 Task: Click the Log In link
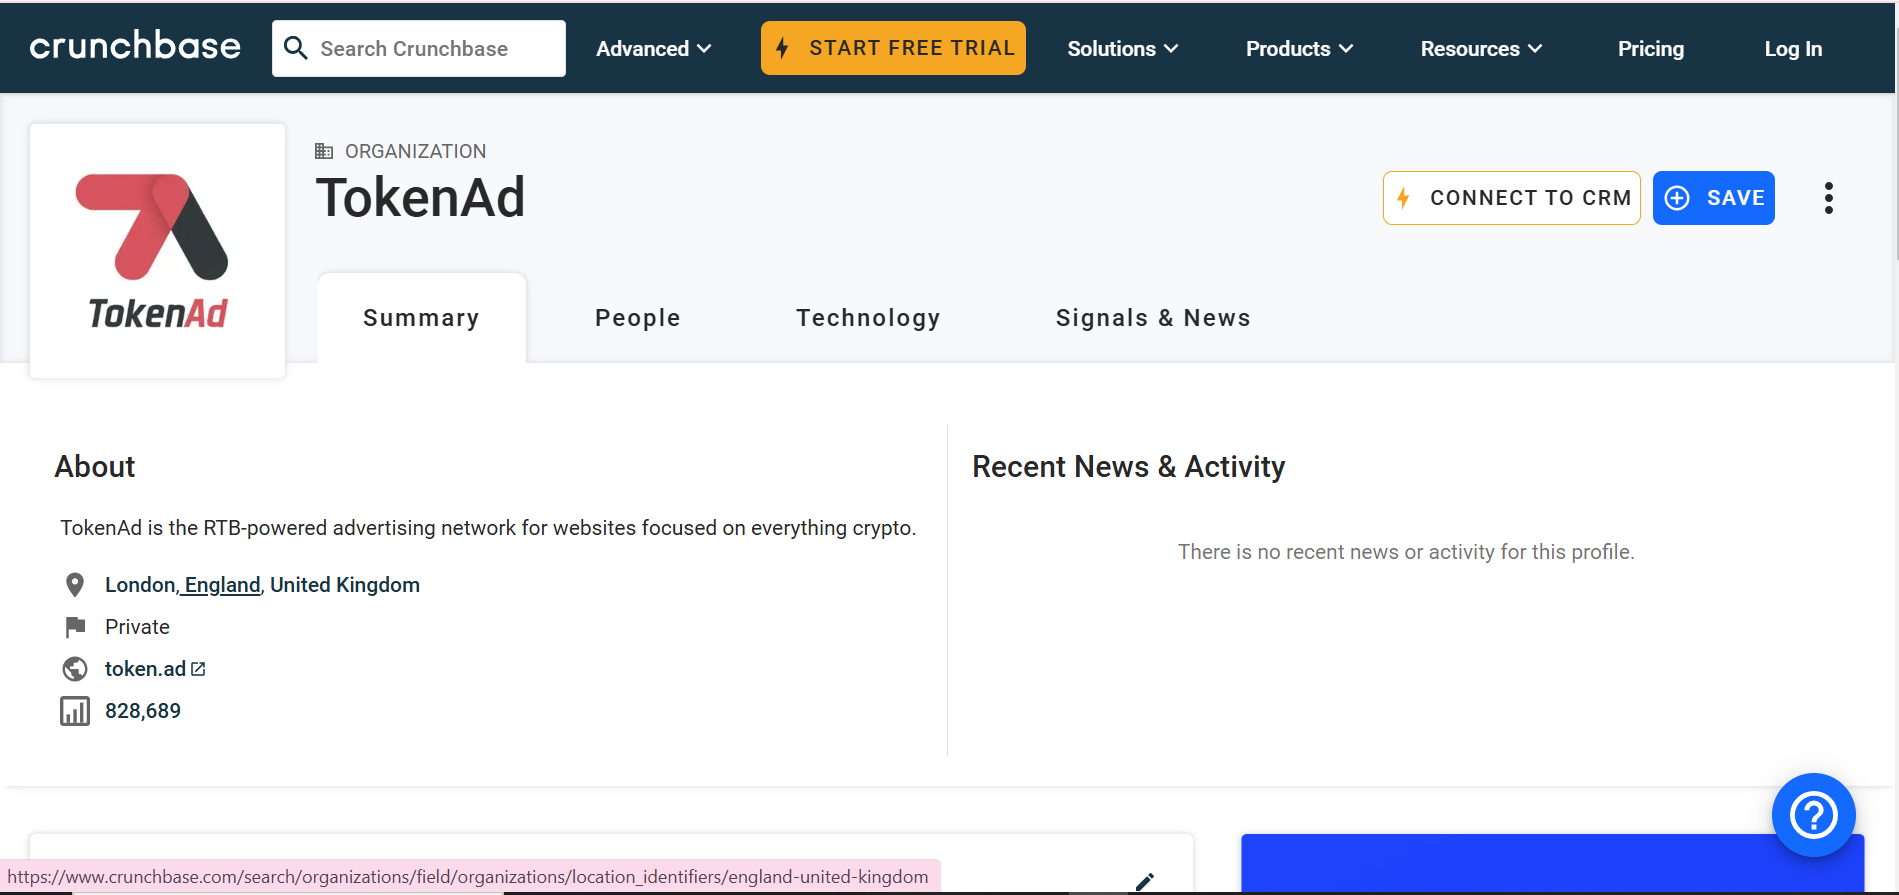1793,48
